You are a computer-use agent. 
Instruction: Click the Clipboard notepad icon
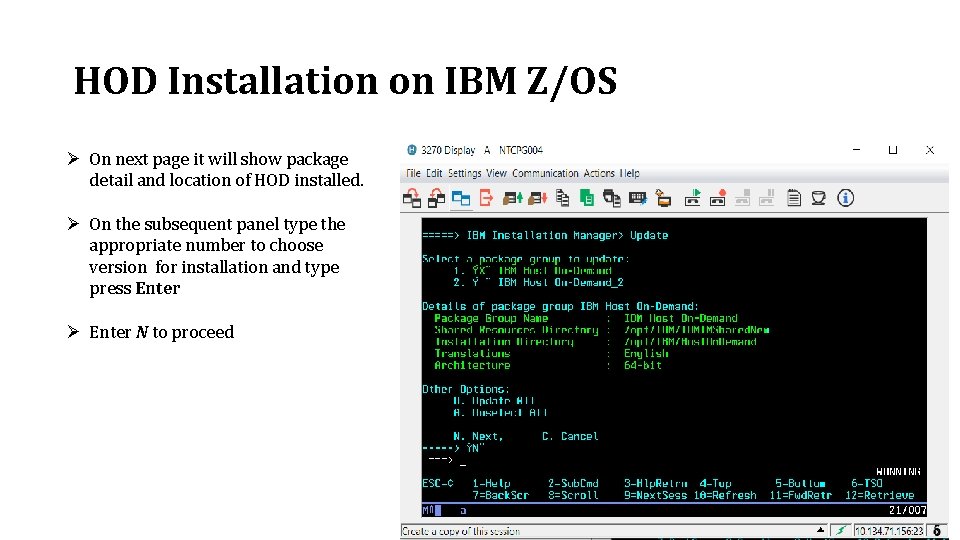794,198
